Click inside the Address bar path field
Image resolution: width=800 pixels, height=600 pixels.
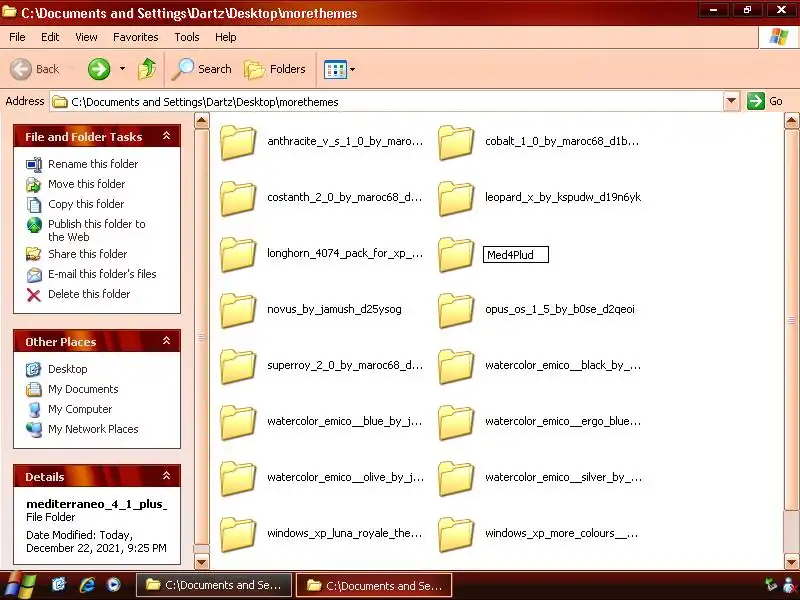click(x=388, y=102)
